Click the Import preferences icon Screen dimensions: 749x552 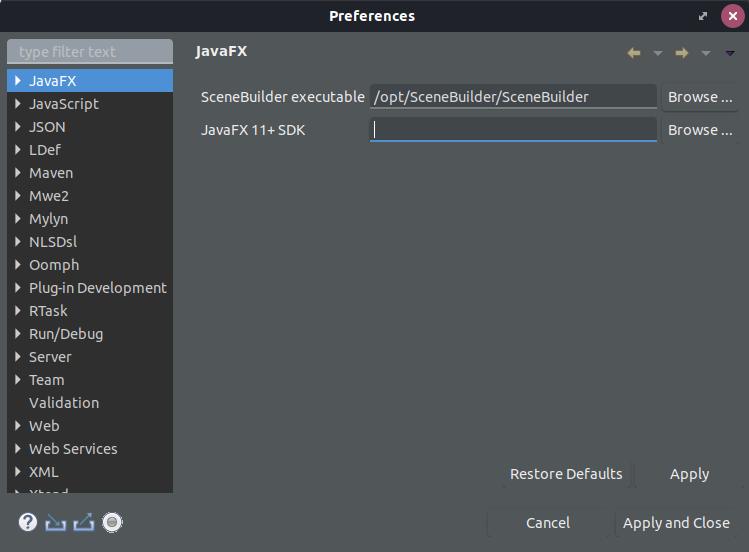pos(55,523)
